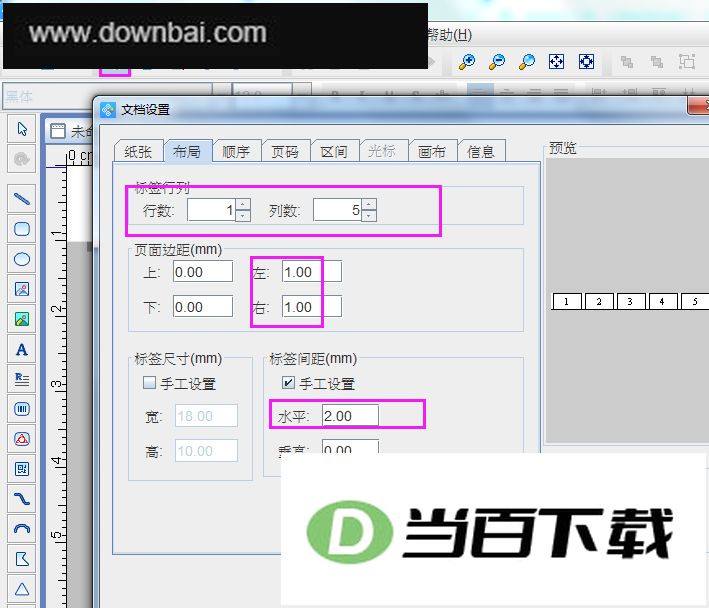Switch to the 布局 tab
Viewport: 709px width, 608px height.
187,151
